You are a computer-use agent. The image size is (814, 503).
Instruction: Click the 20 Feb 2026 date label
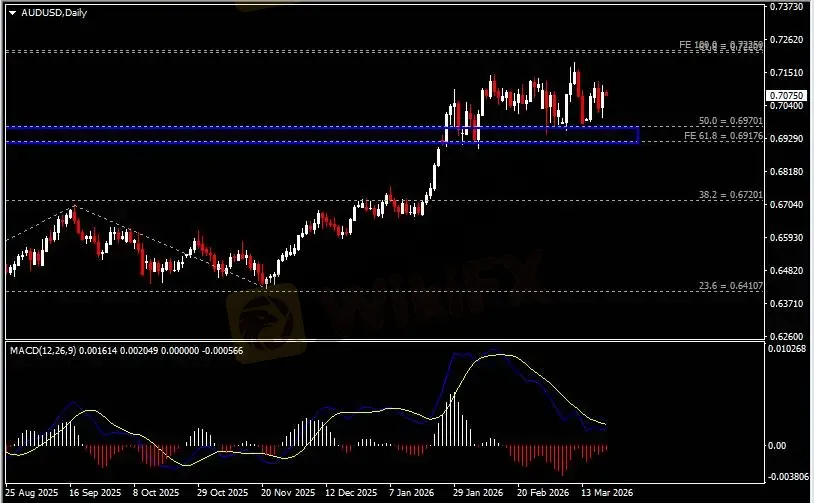tap(543, 493)
